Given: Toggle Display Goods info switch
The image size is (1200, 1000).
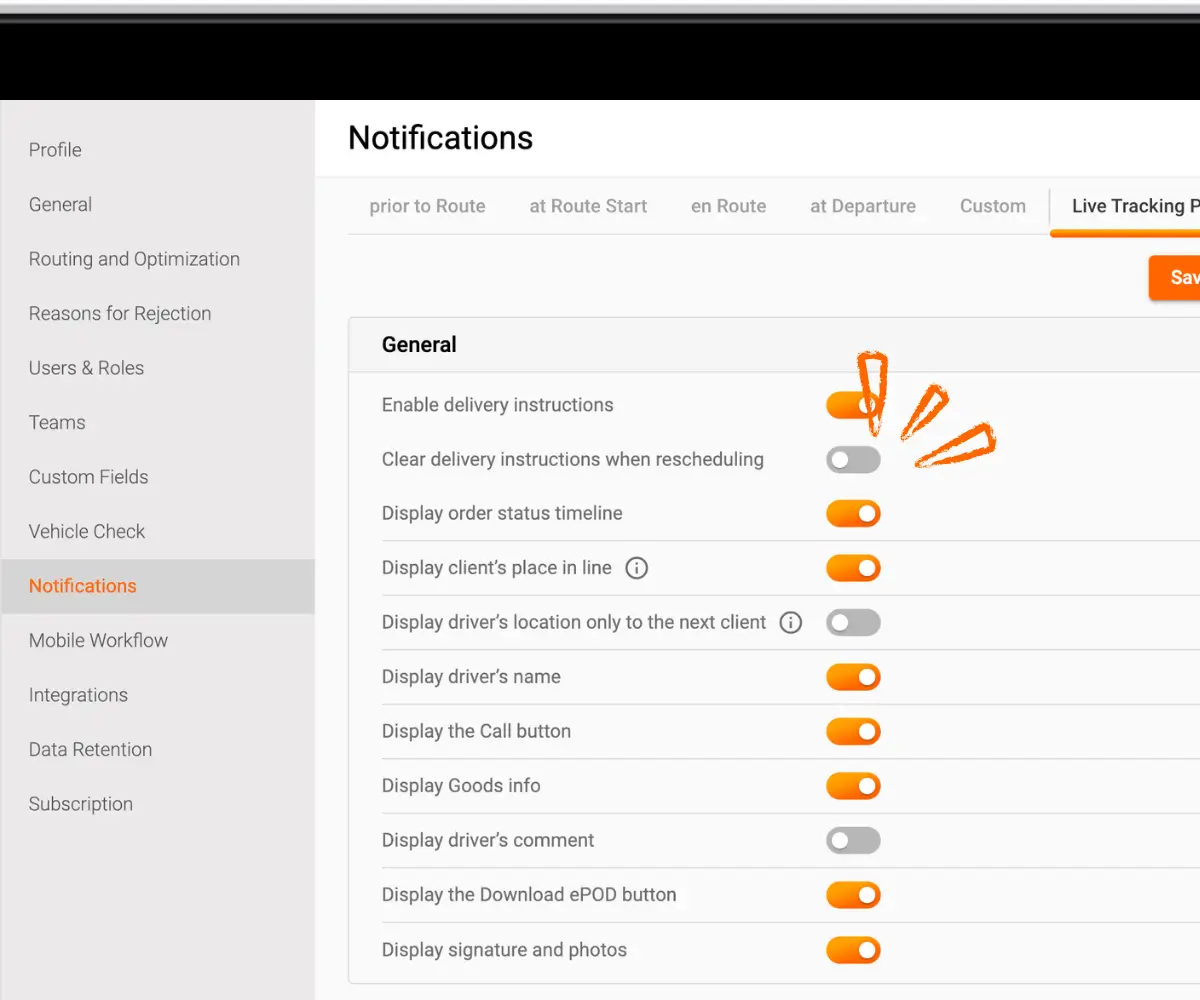Looking at the screenshot, I should (853, 786).
